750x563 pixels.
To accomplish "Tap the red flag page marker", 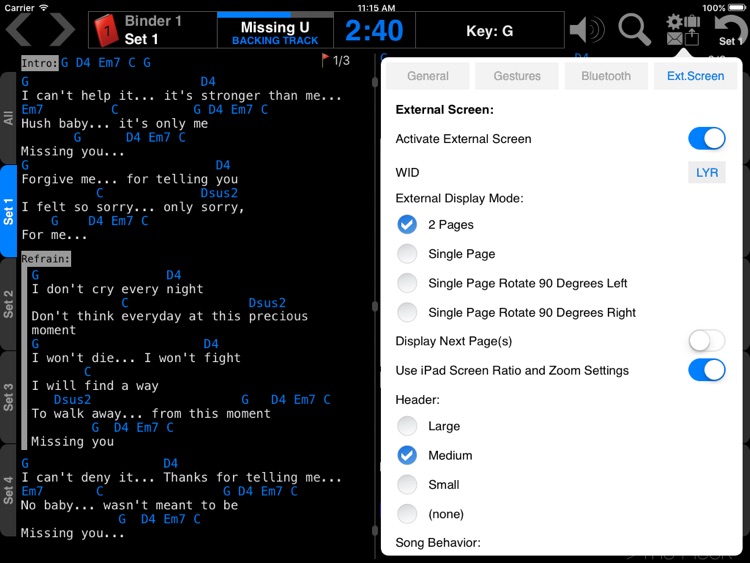I will [x=325, y=60].
